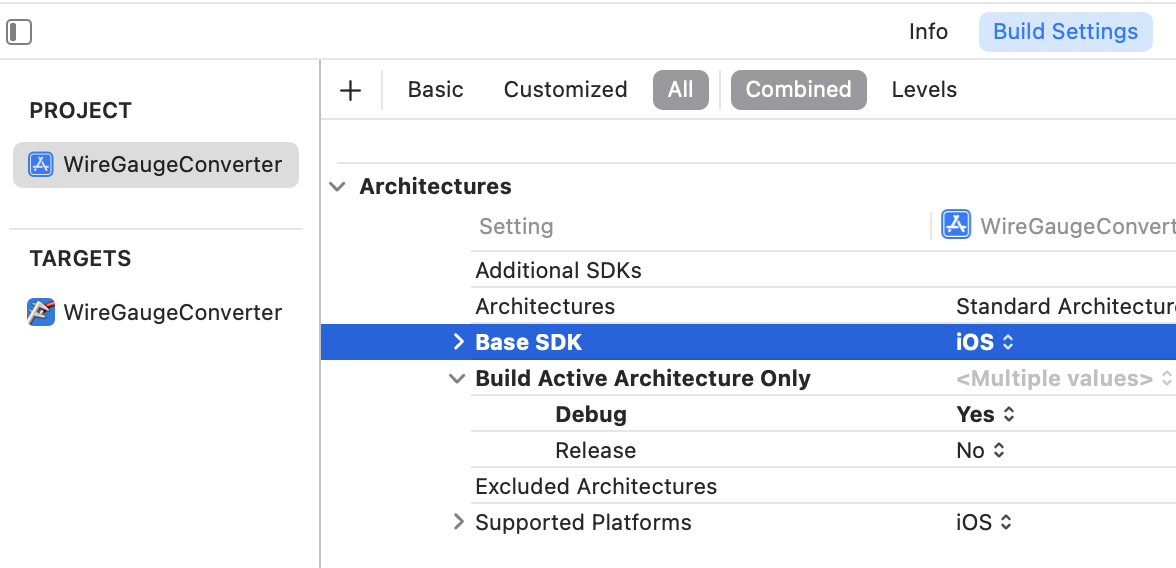Select the Base SDK setting label
This screenshot has height=568, width=1176.
(529, 342)
